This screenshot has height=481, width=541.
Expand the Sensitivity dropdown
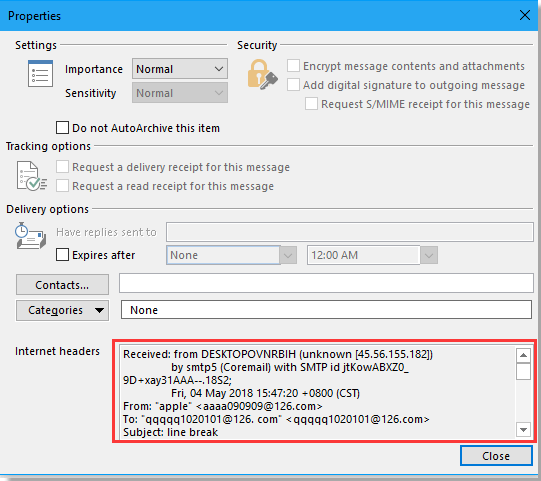tap(180, 93)
